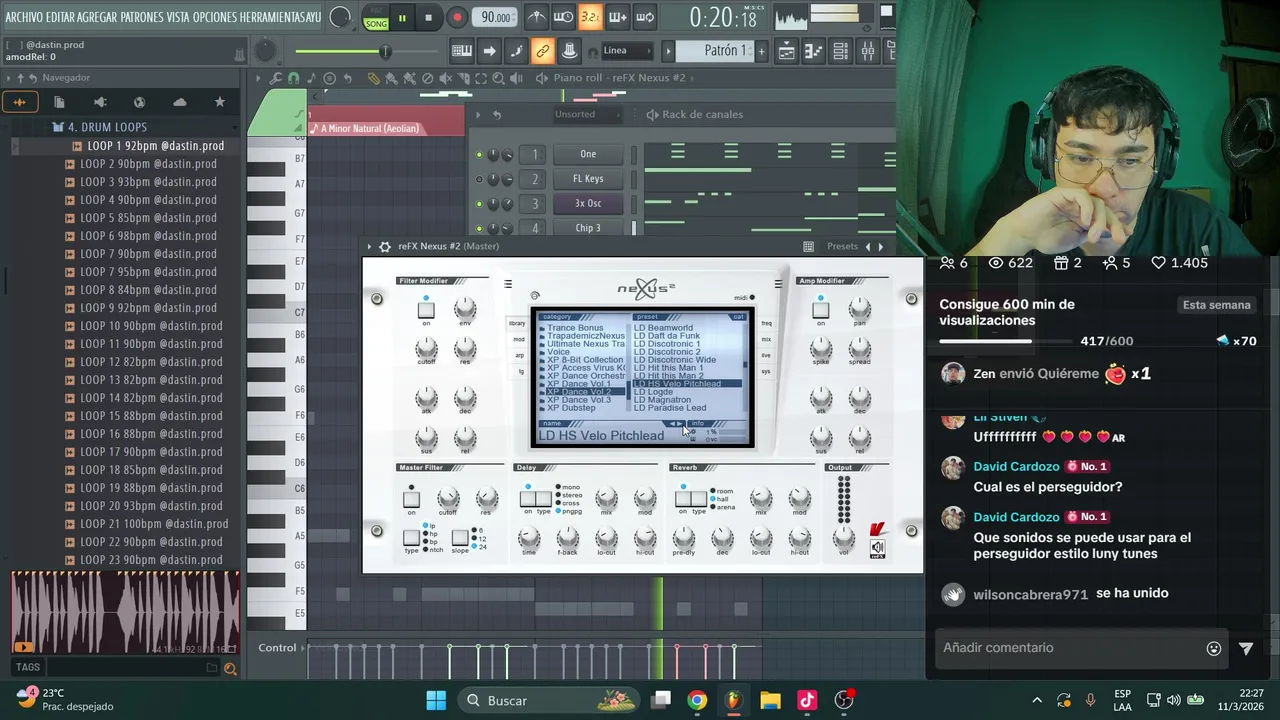1280x720 pixels.
Task: Open the cloud tab in browser
Action: [180, 102]
